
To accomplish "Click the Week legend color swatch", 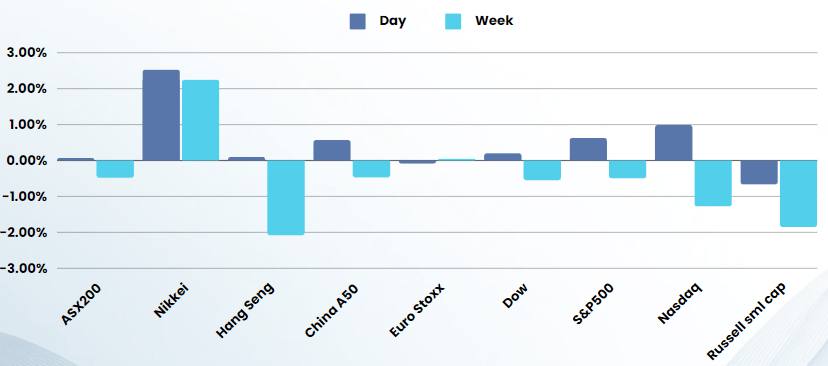I will pos(453,21).
